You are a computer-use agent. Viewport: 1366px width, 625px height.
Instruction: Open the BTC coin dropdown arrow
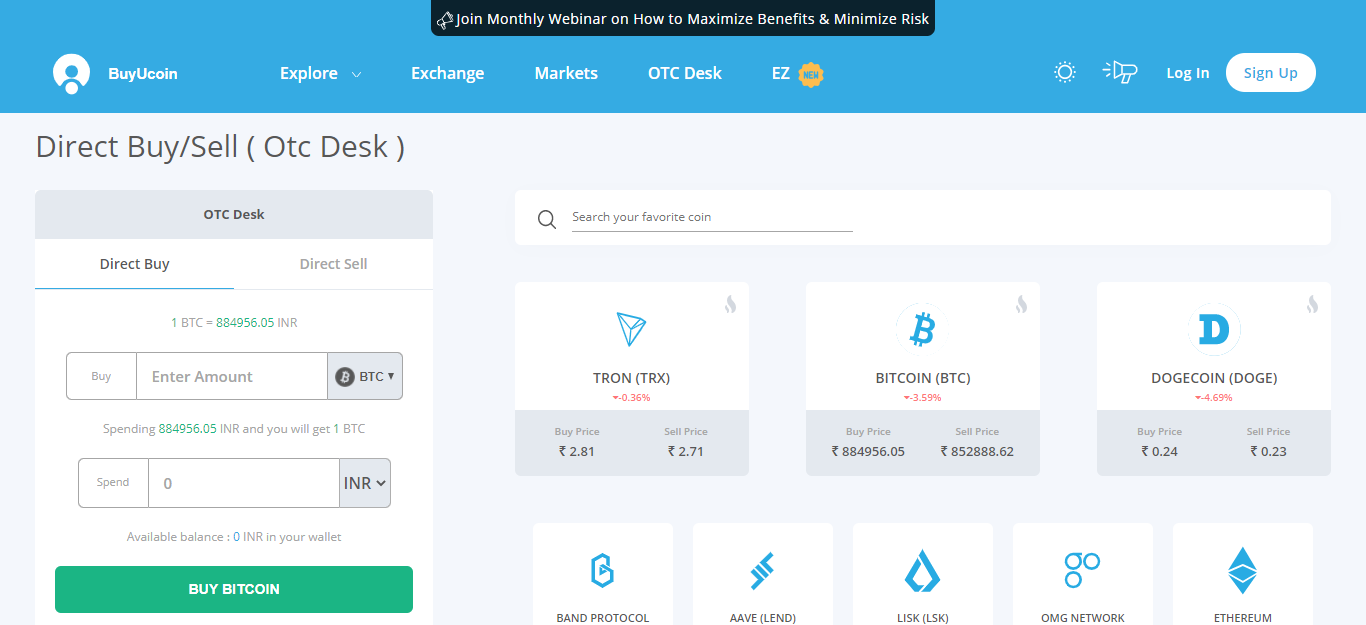(x=390, y=376)
